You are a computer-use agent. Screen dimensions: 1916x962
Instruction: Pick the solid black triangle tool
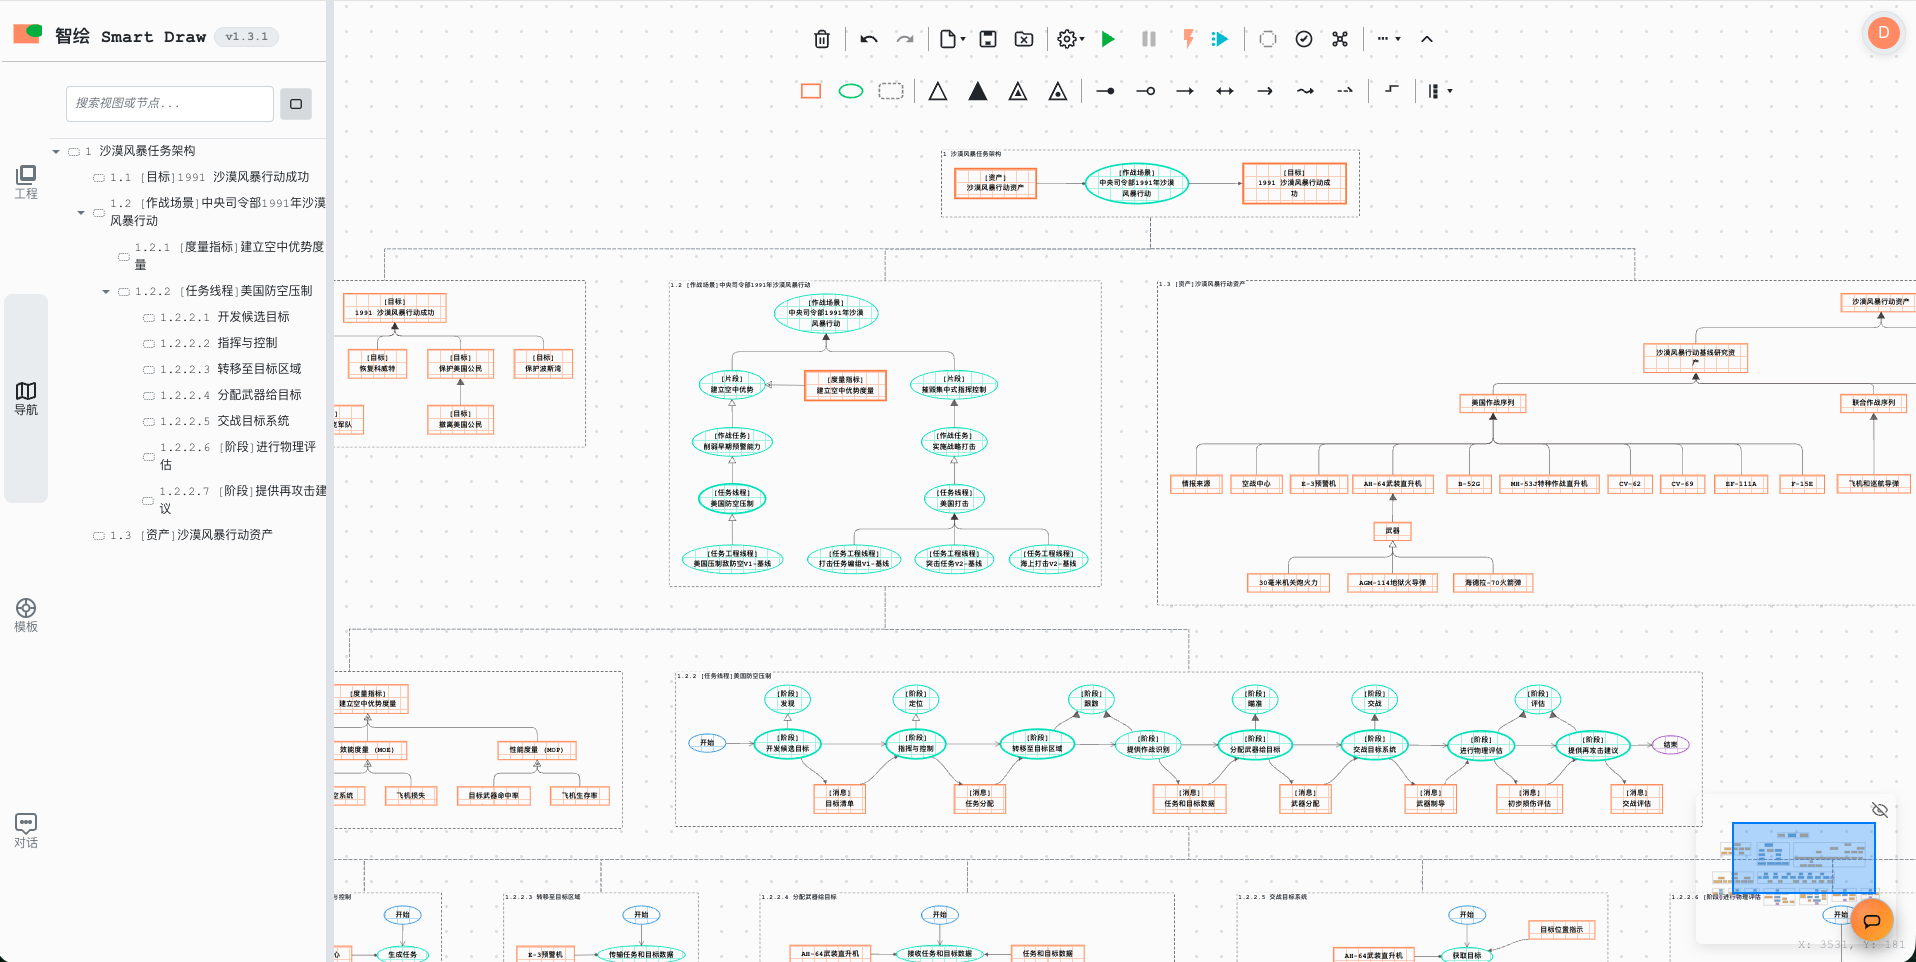(977, 91)
